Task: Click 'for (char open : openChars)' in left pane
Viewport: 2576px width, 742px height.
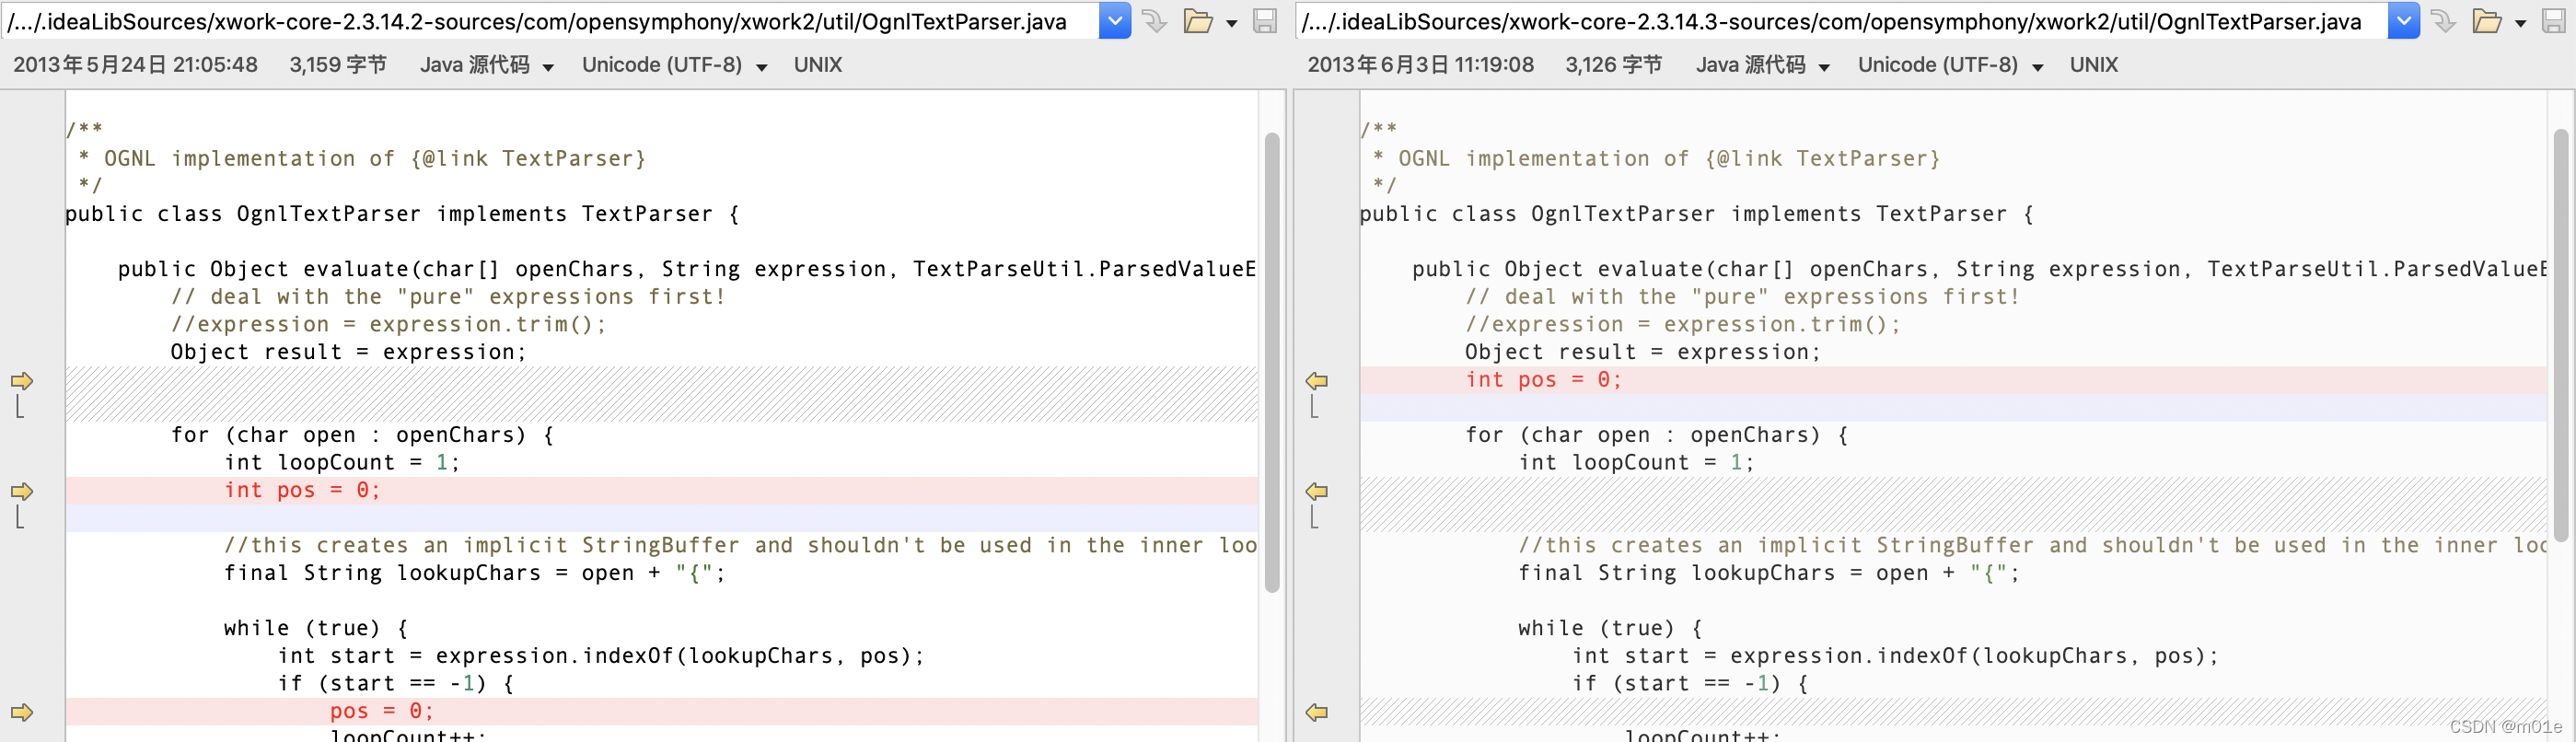Action: pyautogui.click(x=363, y=435)
